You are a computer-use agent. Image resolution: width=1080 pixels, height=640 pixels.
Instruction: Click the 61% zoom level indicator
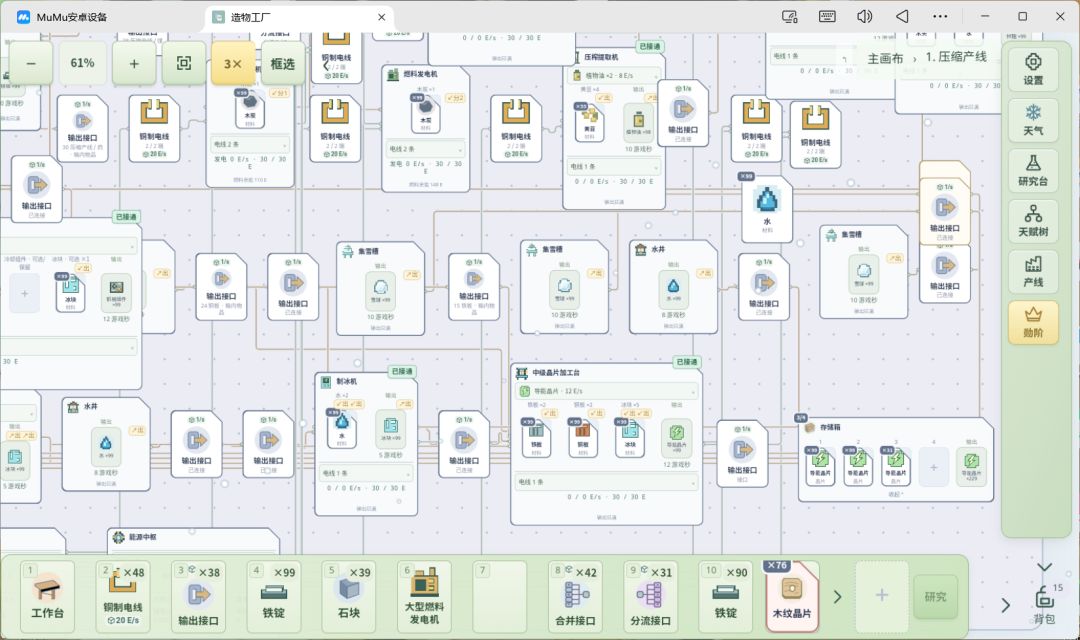click(x=83, y=63)
